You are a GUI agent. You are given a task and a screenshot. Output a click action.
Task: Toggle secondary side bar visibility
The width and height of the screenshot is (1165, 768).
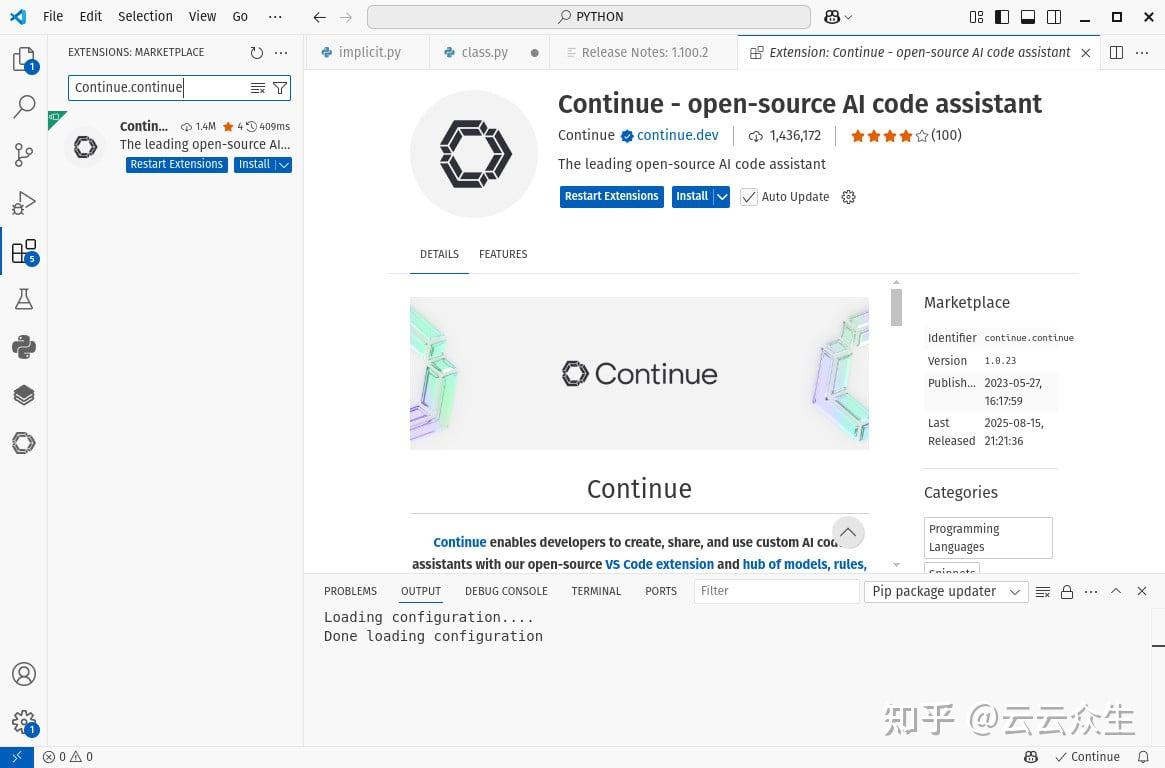pos(1054,17)
